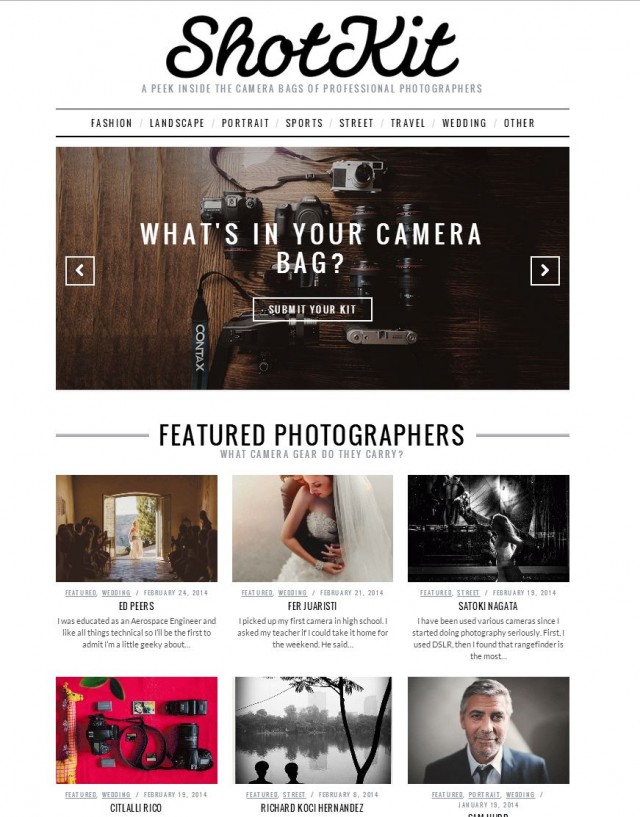Choose the Street menu item
Image resolution: width=640 pixels, height=817 pixels.
coord(356,123)
